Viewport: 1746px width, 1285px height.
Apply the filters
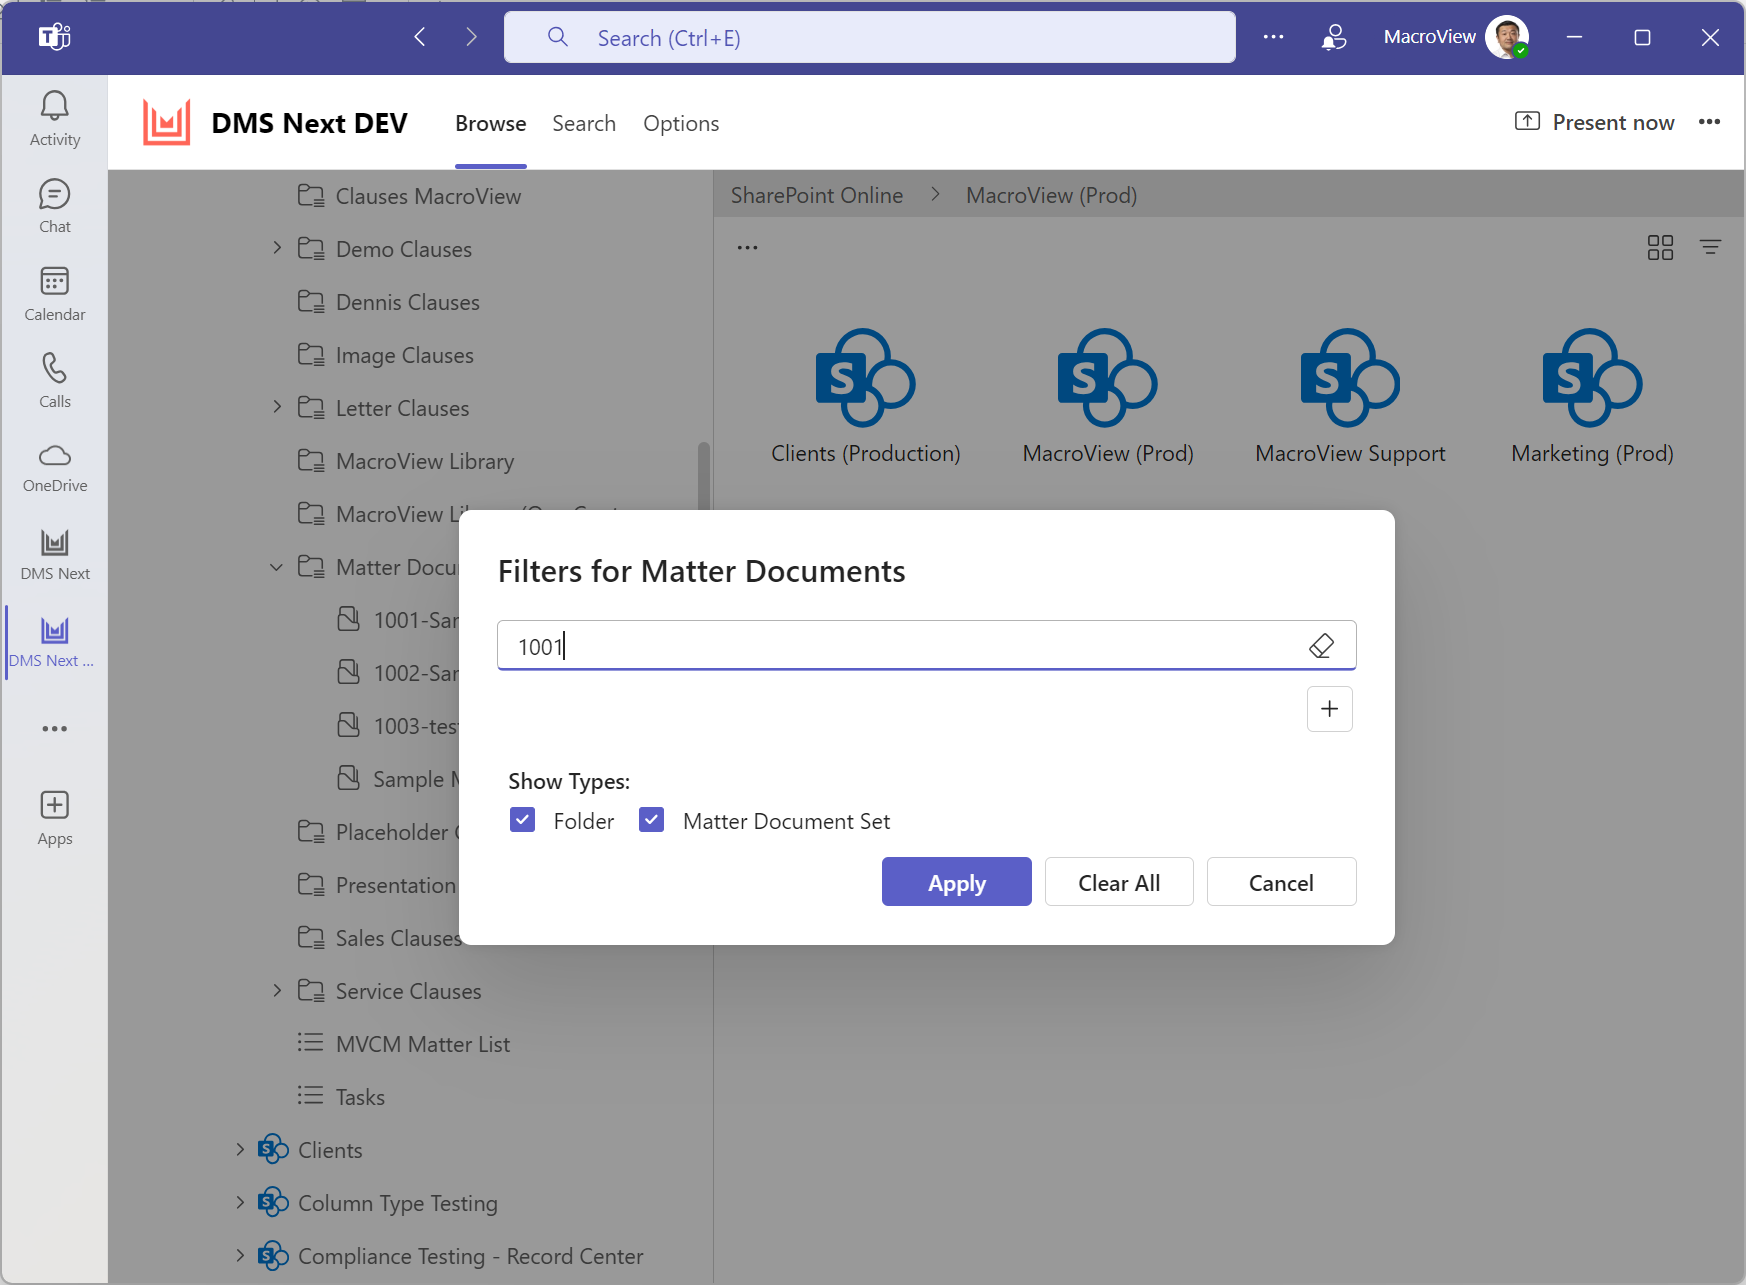pyautogui.click(x=956, y=882)
